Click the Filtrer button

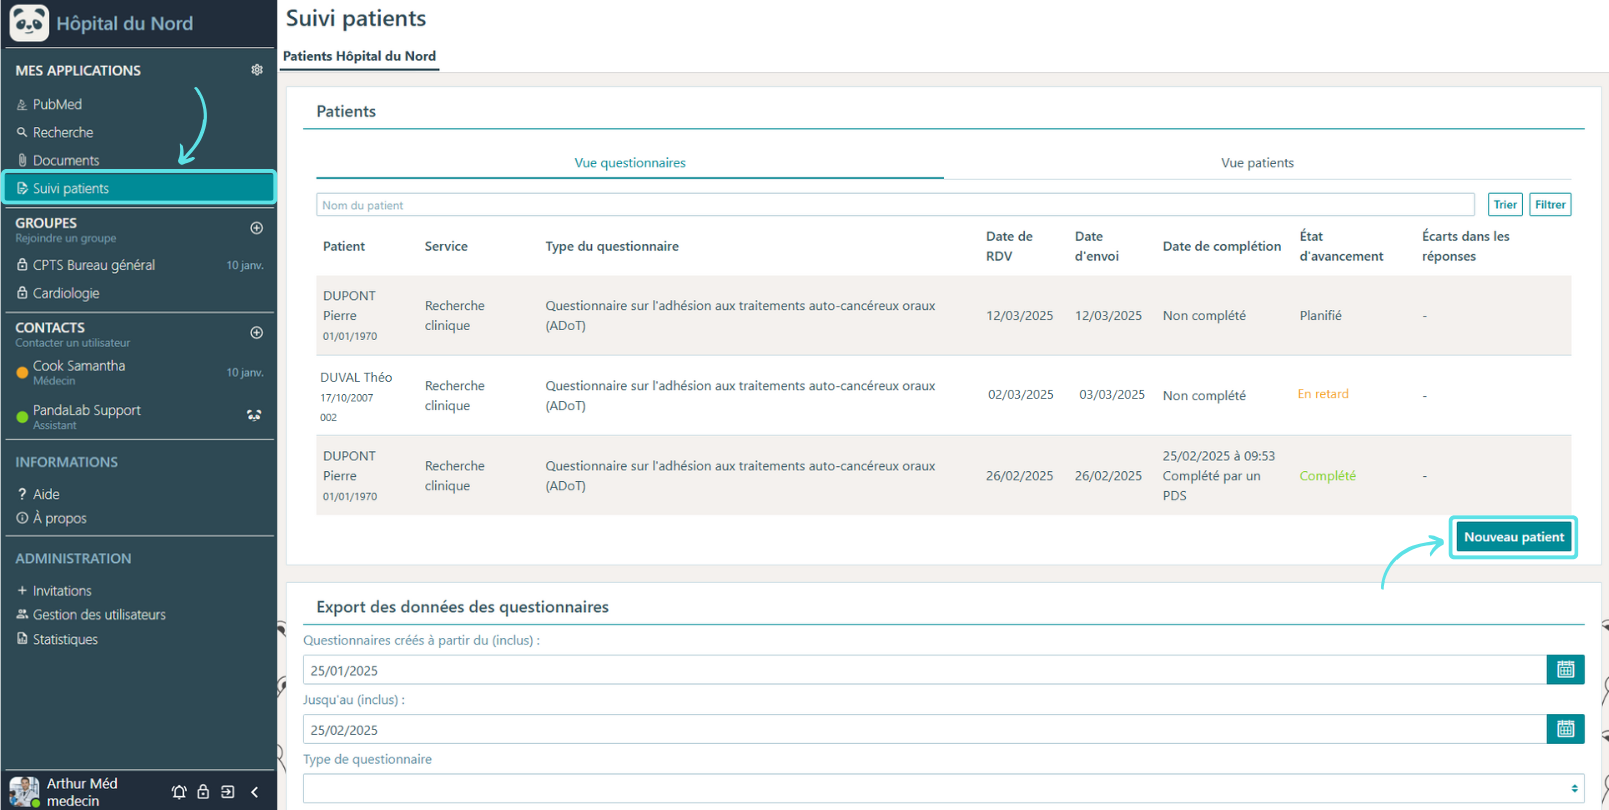pos(1550,205)
